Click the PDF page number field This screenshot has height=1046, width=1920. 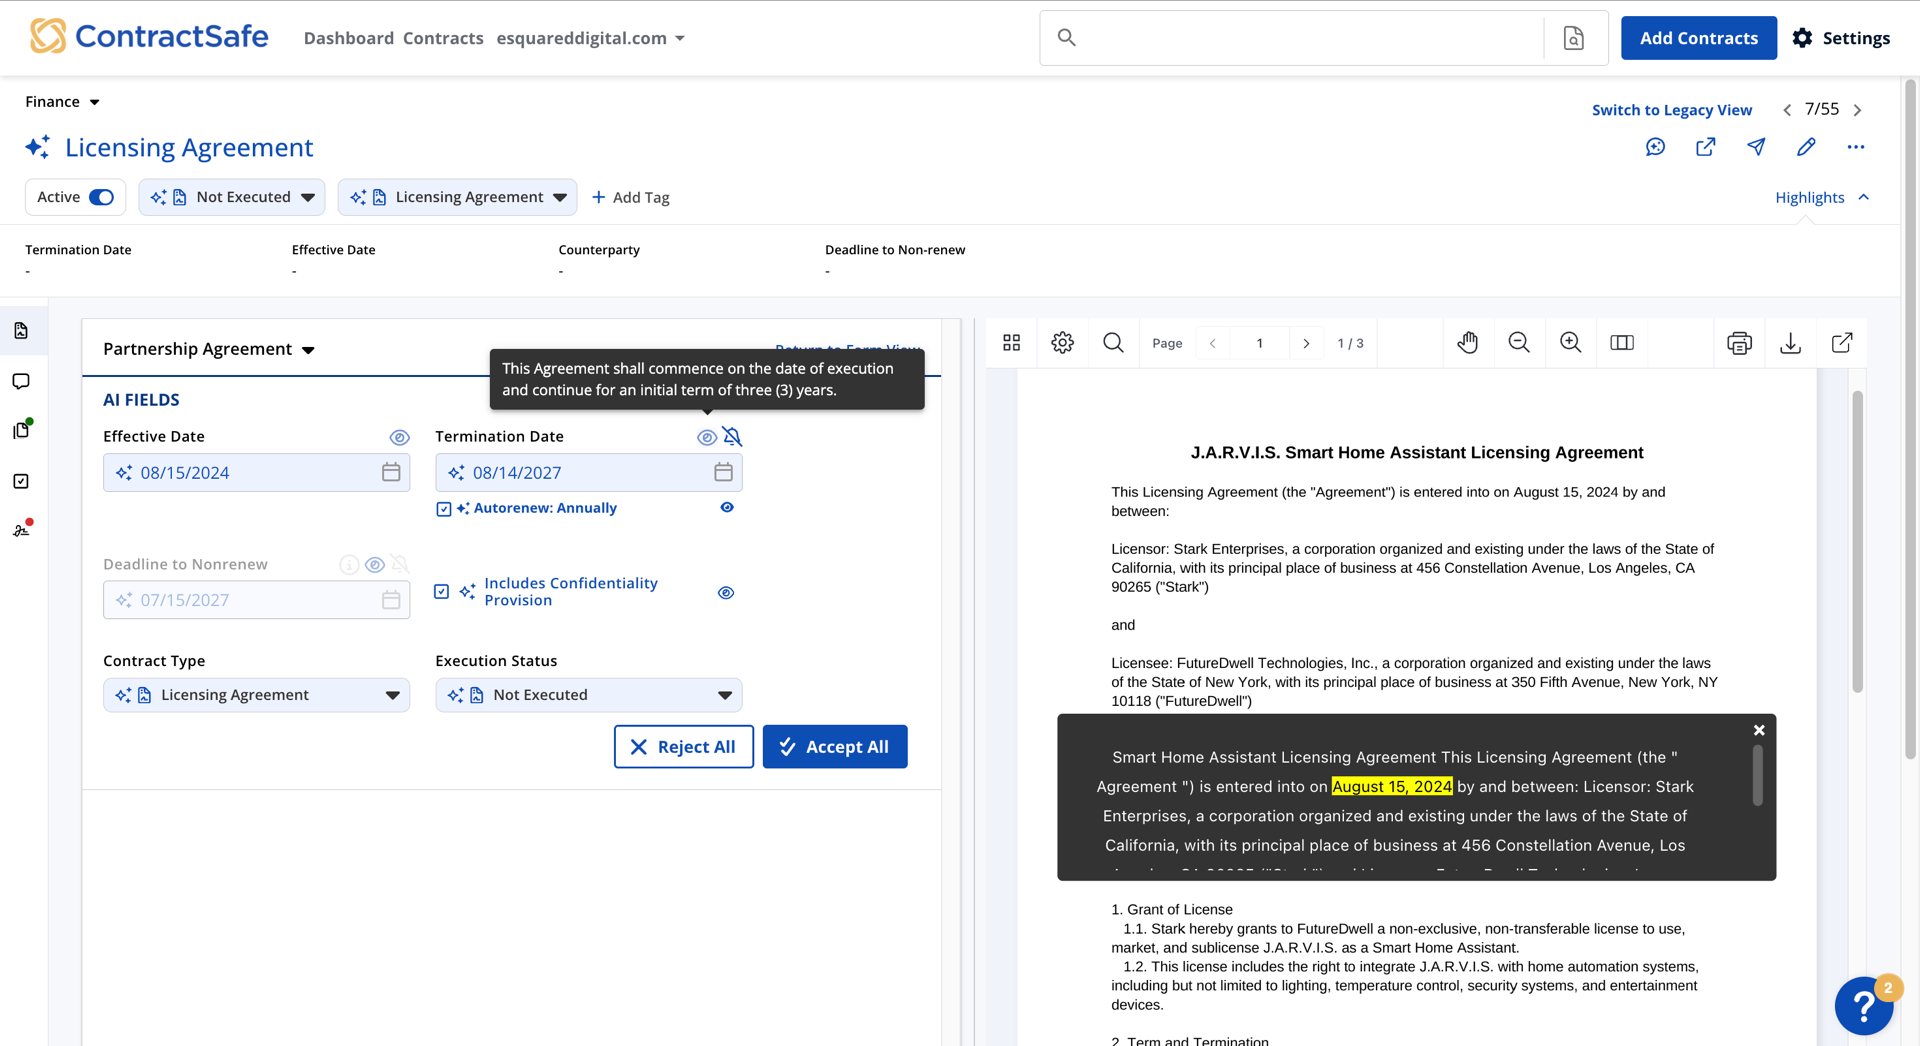pyautogui.click(x=1259, y=343)
